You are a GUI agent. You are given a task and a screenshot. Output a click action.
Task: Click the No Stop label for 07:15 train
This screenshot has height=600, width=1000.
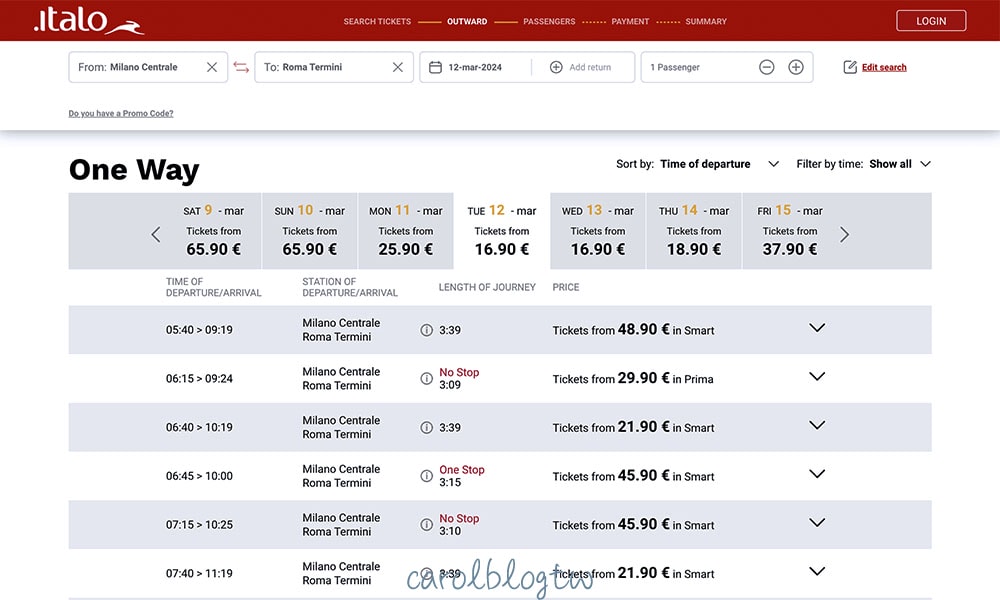459,518
